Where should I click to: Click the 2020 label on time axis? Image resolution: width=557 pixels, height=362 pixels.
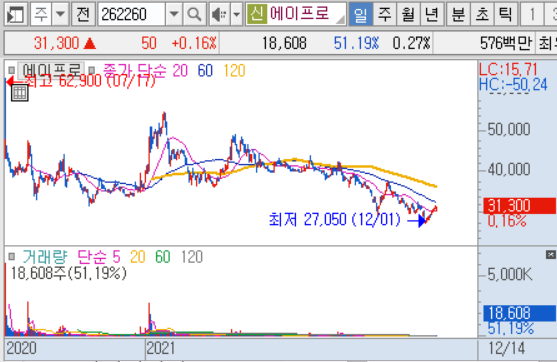[21, 348]
